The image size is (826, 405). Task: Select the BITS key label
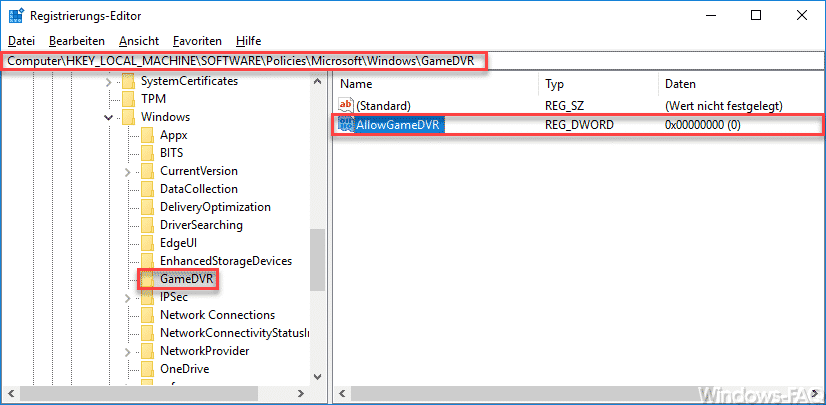[172, 153]
